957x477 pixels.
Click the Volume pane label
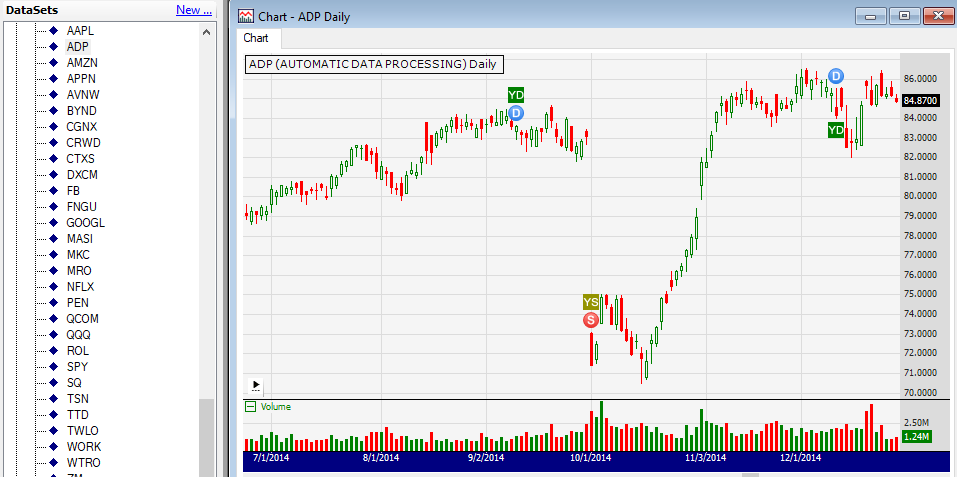pos(276,407)
